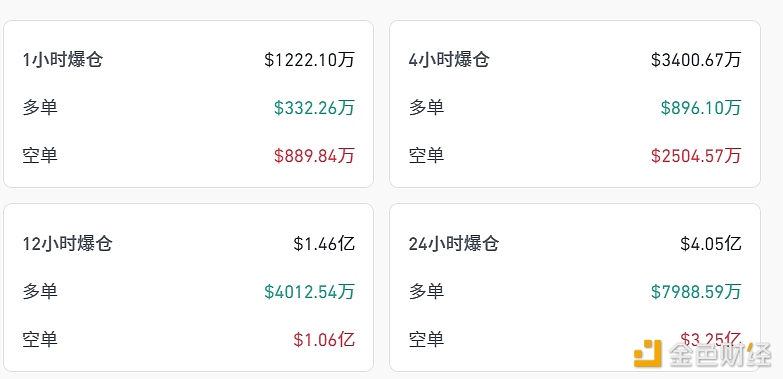783x379 pixels.
Task: Click the 金色财经 watermark text
Action: pos(720,355)
